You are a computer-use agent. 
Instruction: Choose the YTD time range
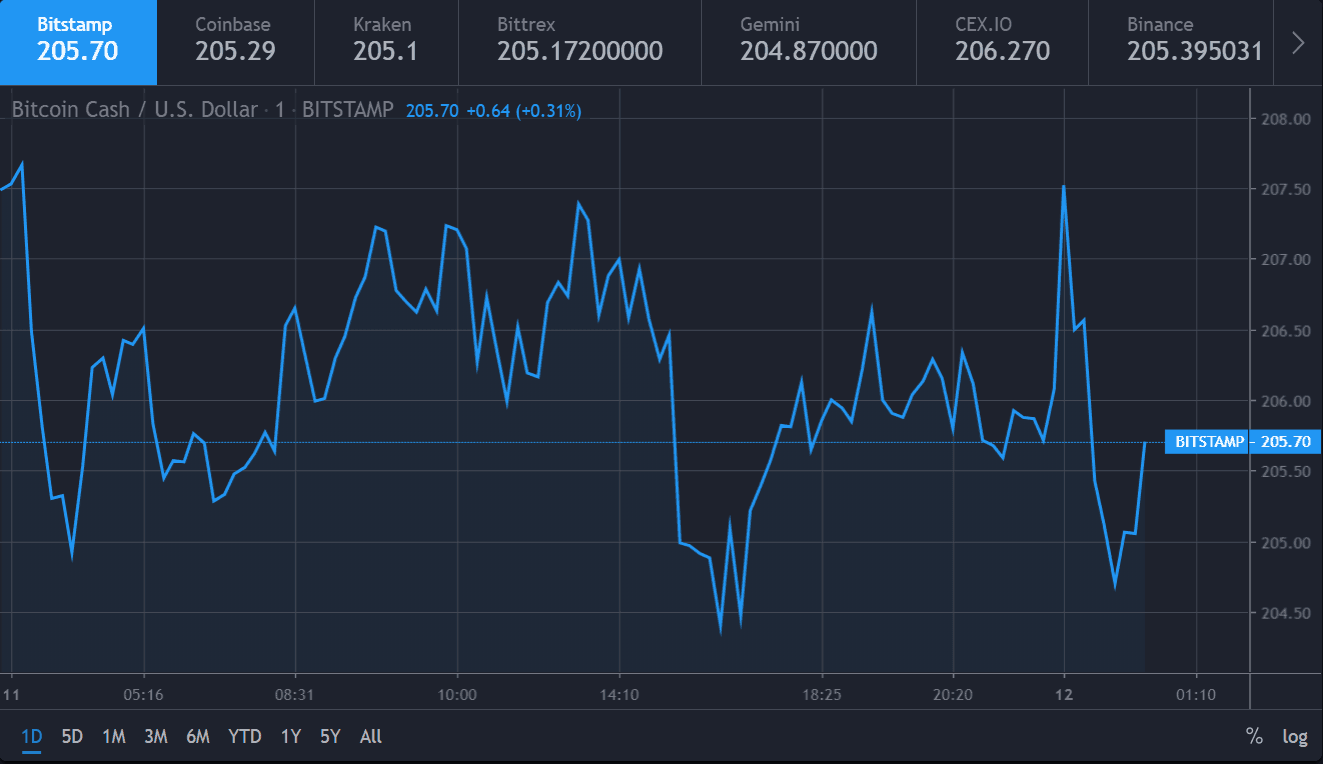245,737
